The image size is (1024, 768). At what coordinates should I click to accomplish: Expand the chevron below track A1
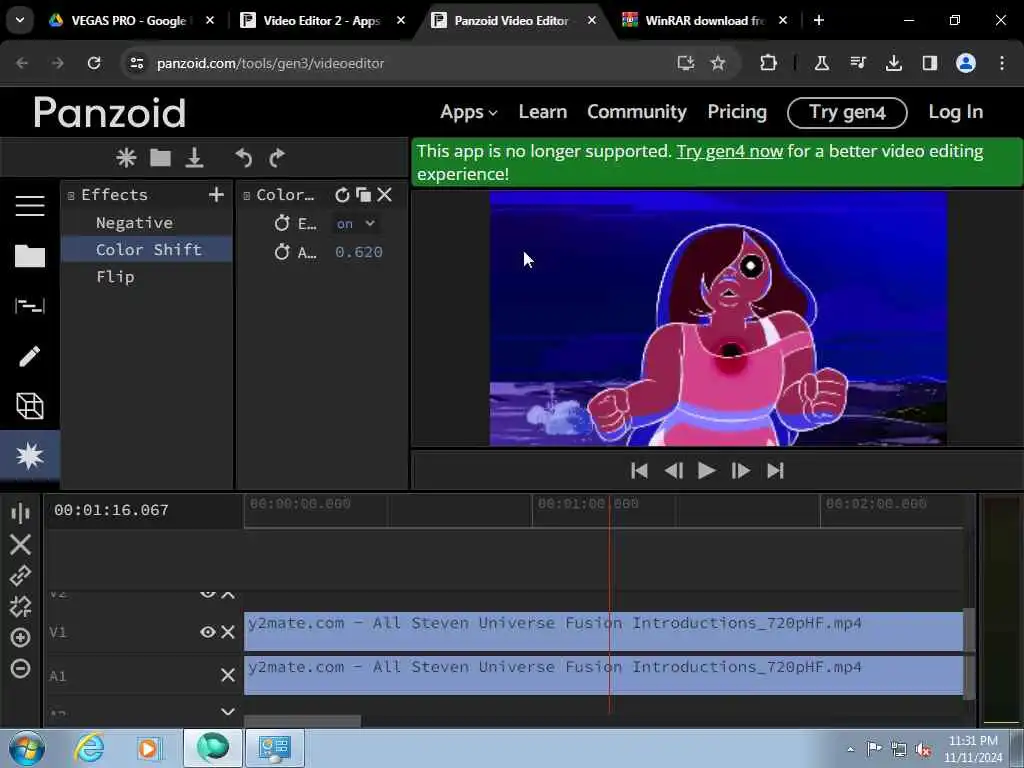(228, 711)
